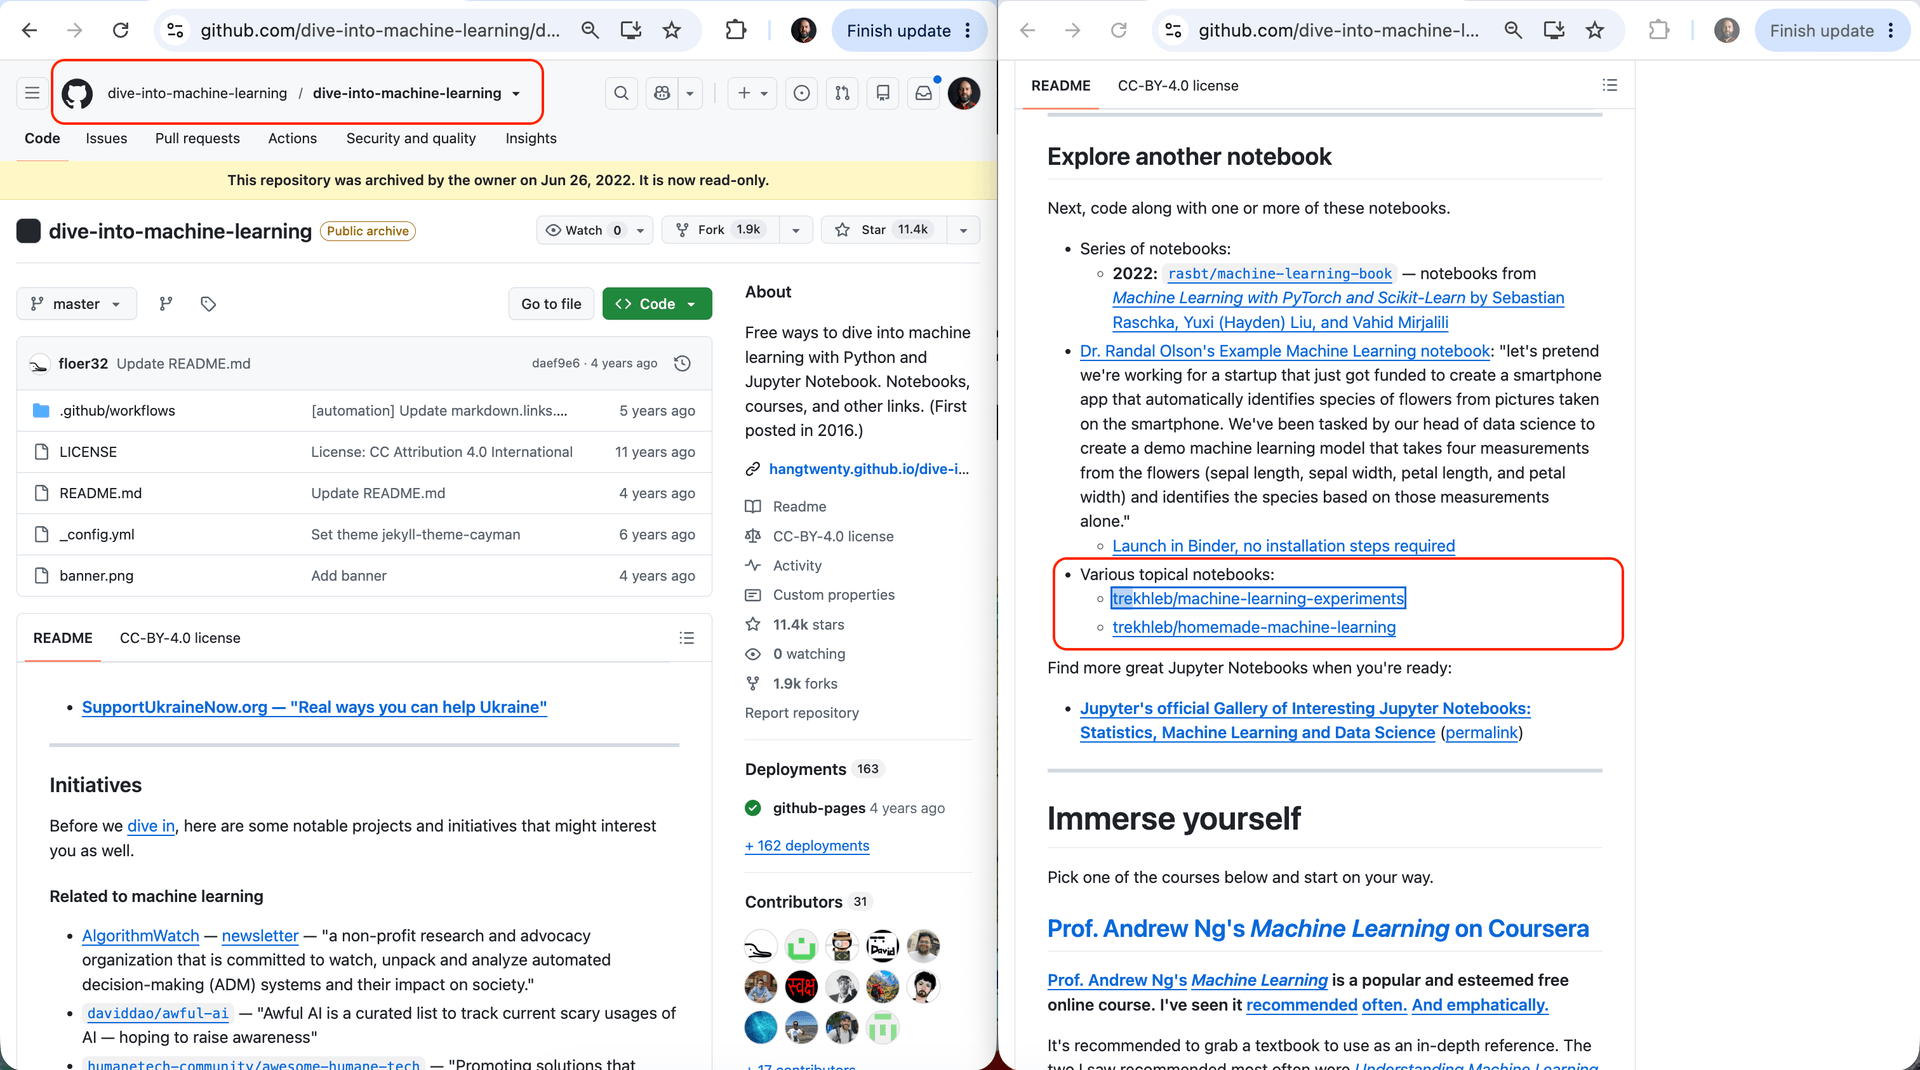Screen dimensions: 1920x1070
Task: Bookmark the page in the left browser window
Action: tap(672, 30)
